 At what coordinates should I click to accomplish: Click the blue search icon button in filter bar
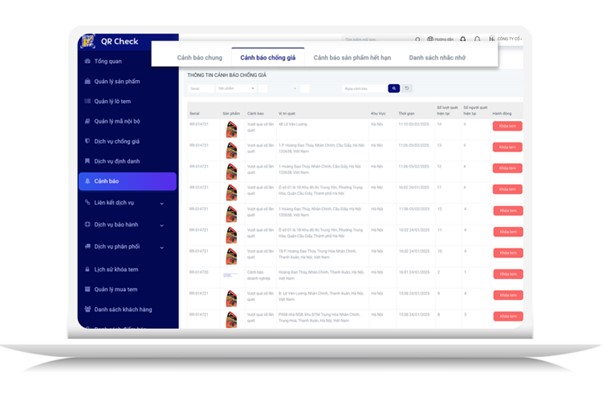[x=395, y=89]
